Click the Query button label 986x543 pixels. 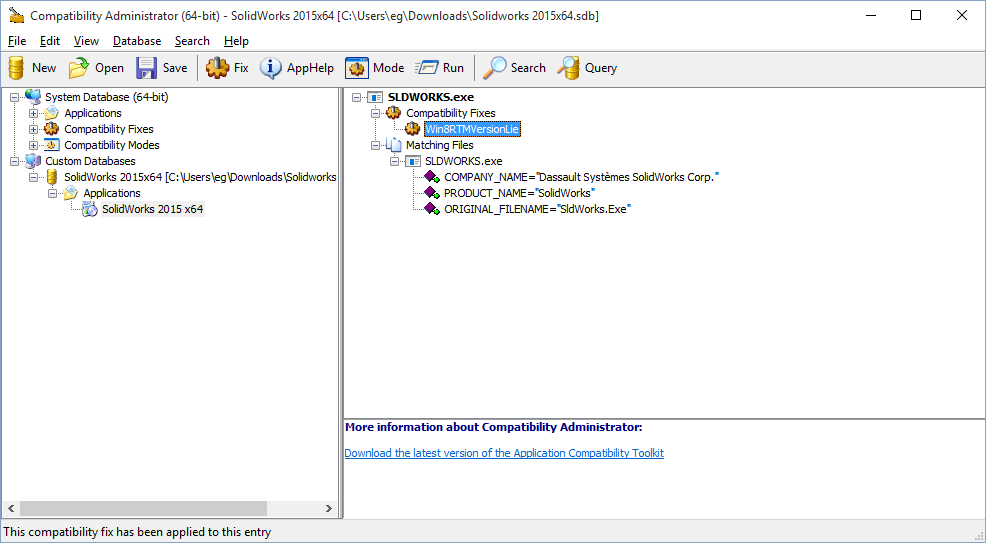pos(601,68)
